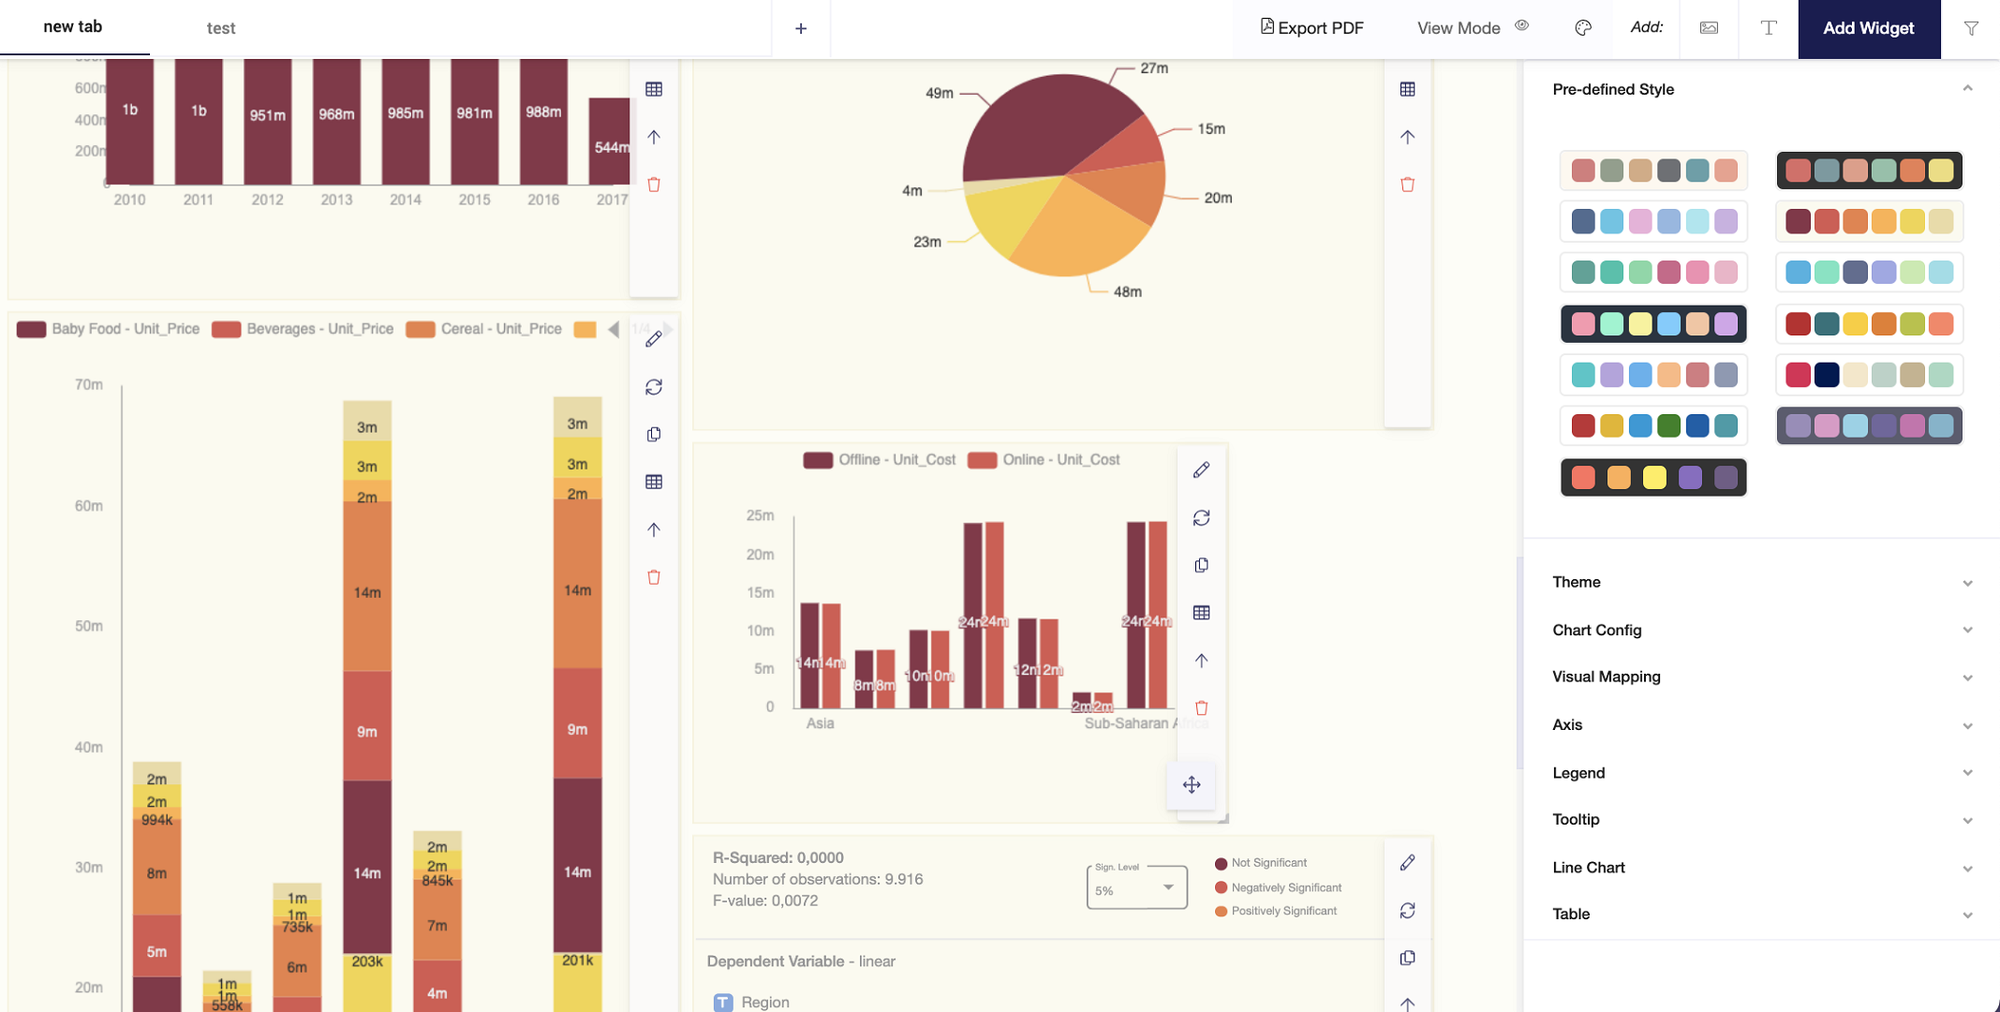
Task: Open the Sign. Level 5% dropdown
Action: pyautogui.click(x=1137, y=887)
